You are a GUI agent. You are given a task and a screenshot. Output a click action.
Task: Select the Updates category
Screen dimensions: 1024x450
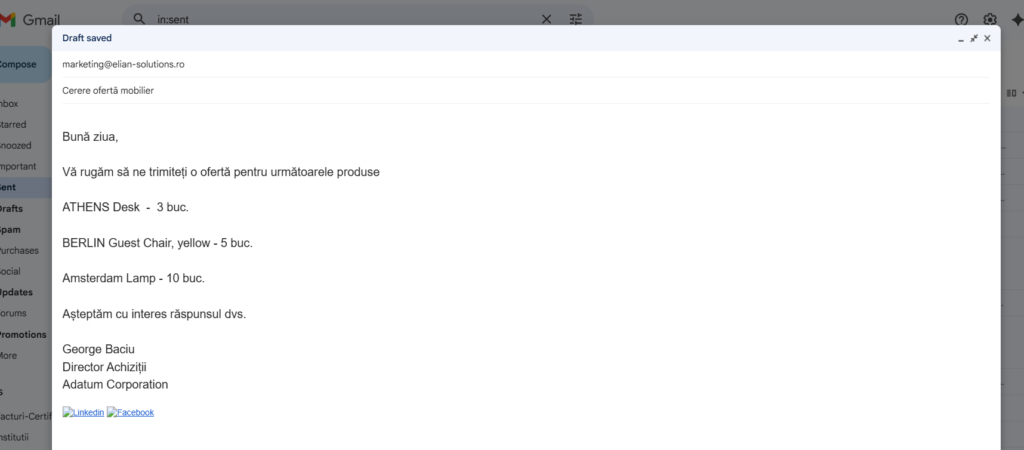coord(15,292)
